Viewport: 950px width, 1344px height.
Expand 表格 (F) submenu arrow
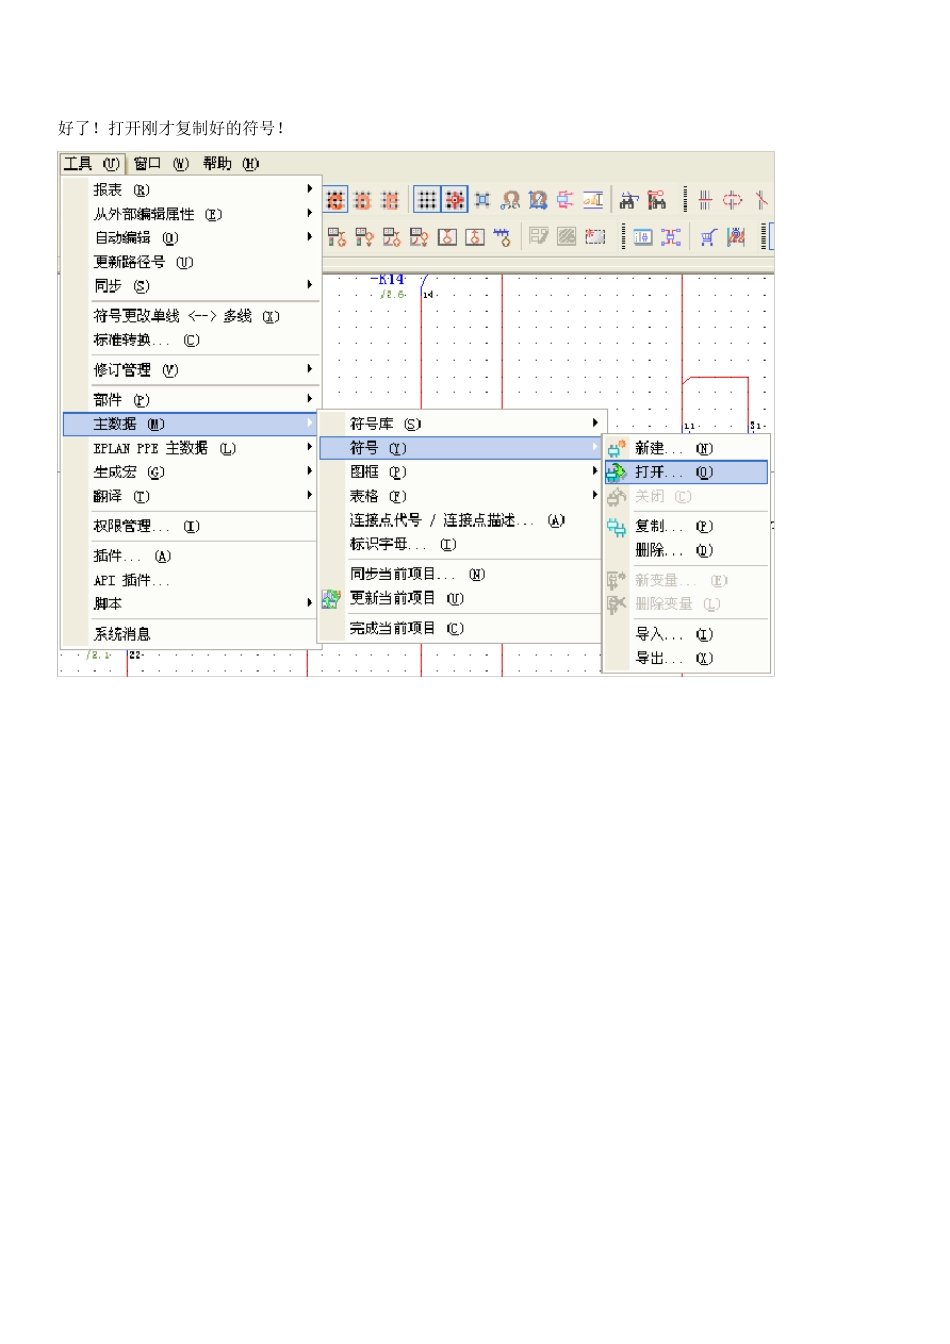[x=595, y=495]
